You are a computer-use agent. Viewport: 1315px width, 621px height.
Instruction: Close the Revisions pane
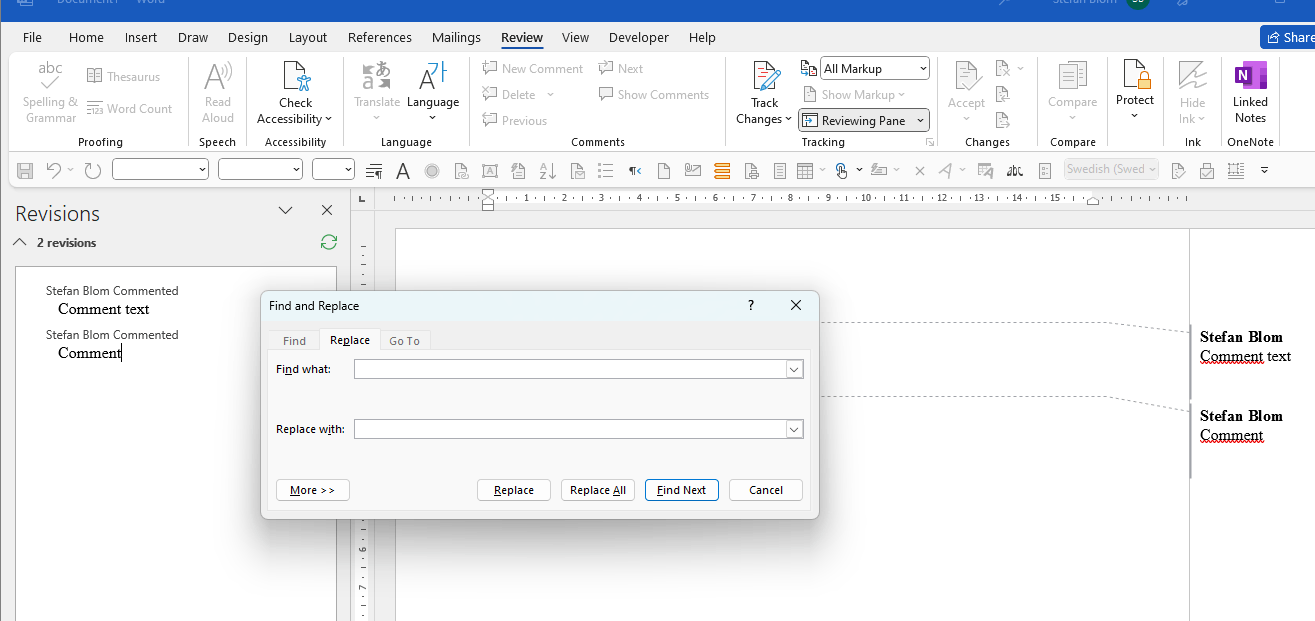pyautogui.click(x=327, y=211)
